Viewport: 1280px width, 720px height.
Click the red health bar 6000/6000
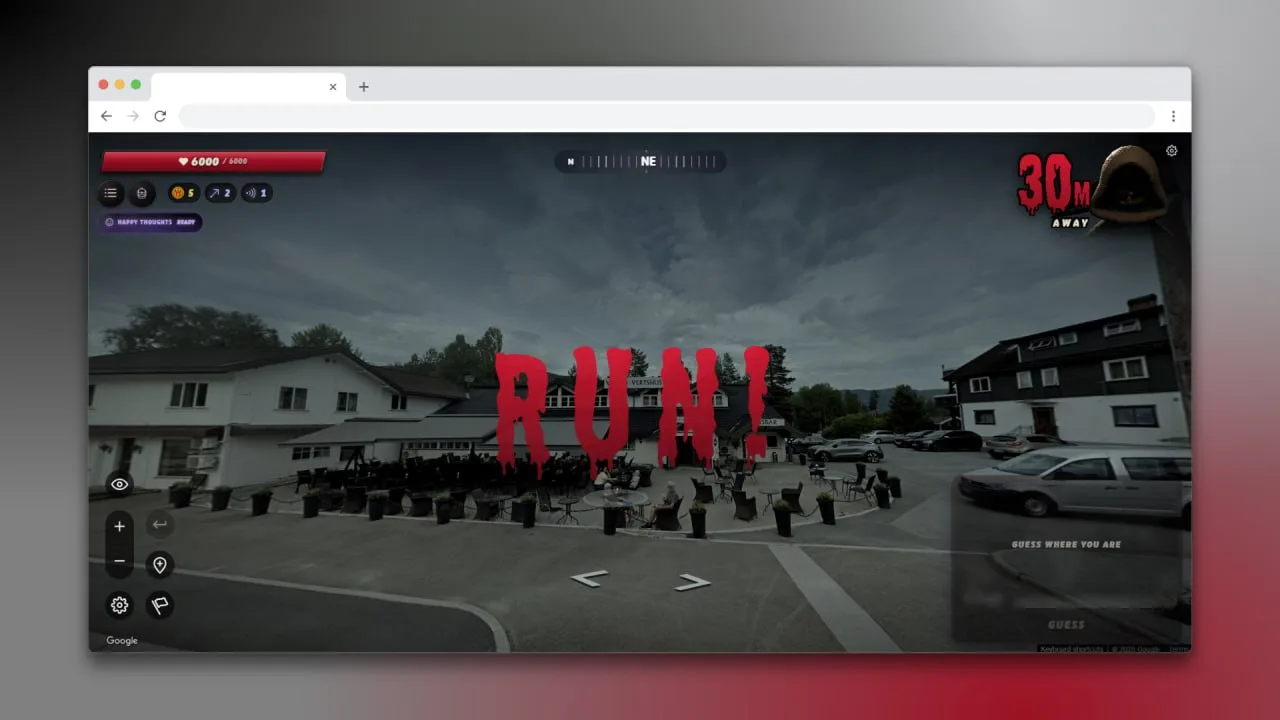pos(213,161)
